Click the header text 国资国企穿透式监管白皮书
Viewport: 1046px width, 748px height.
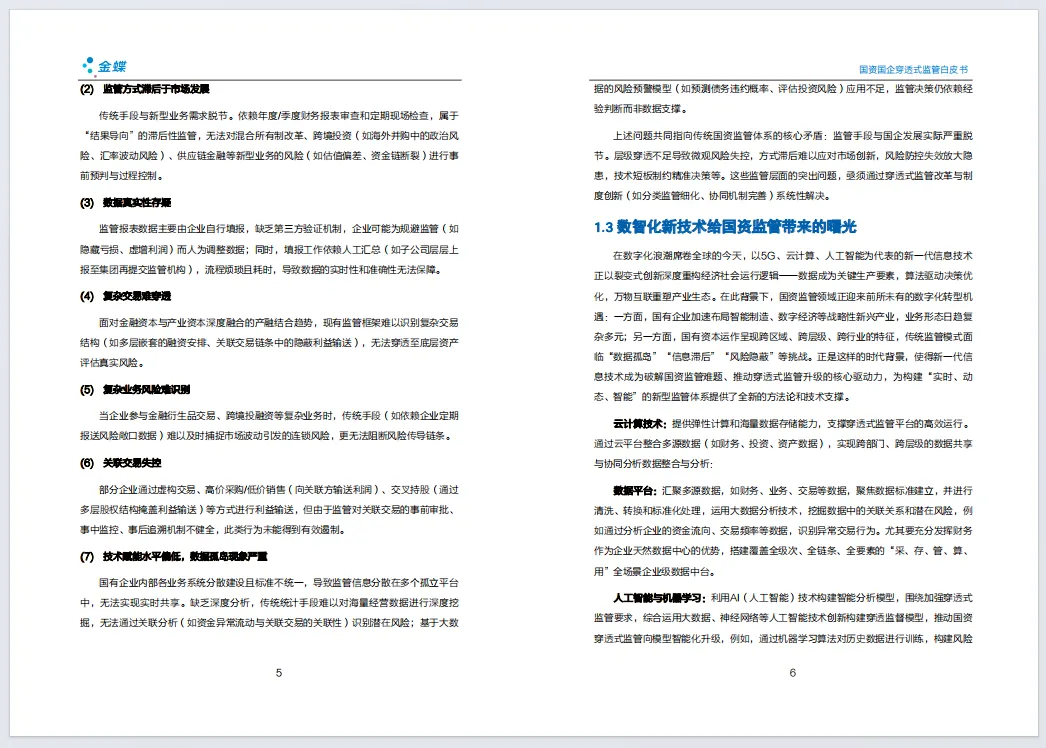tap(913, 69)
